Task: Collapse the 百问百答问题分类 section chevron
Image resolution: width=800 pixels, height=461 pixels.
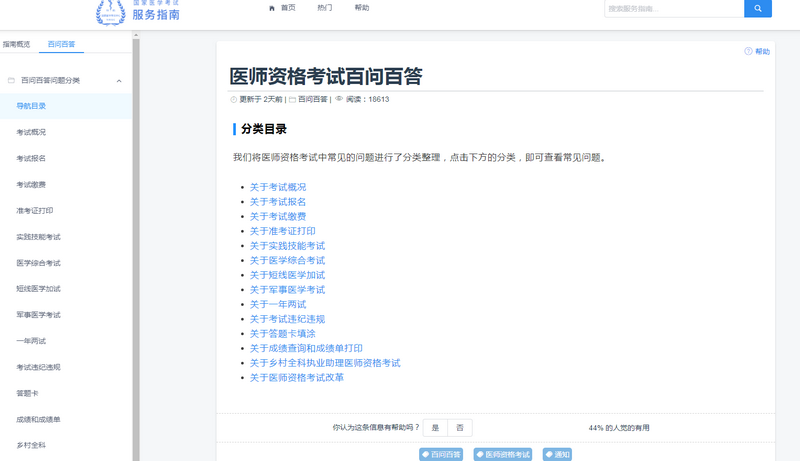Action: pos(119,80)
